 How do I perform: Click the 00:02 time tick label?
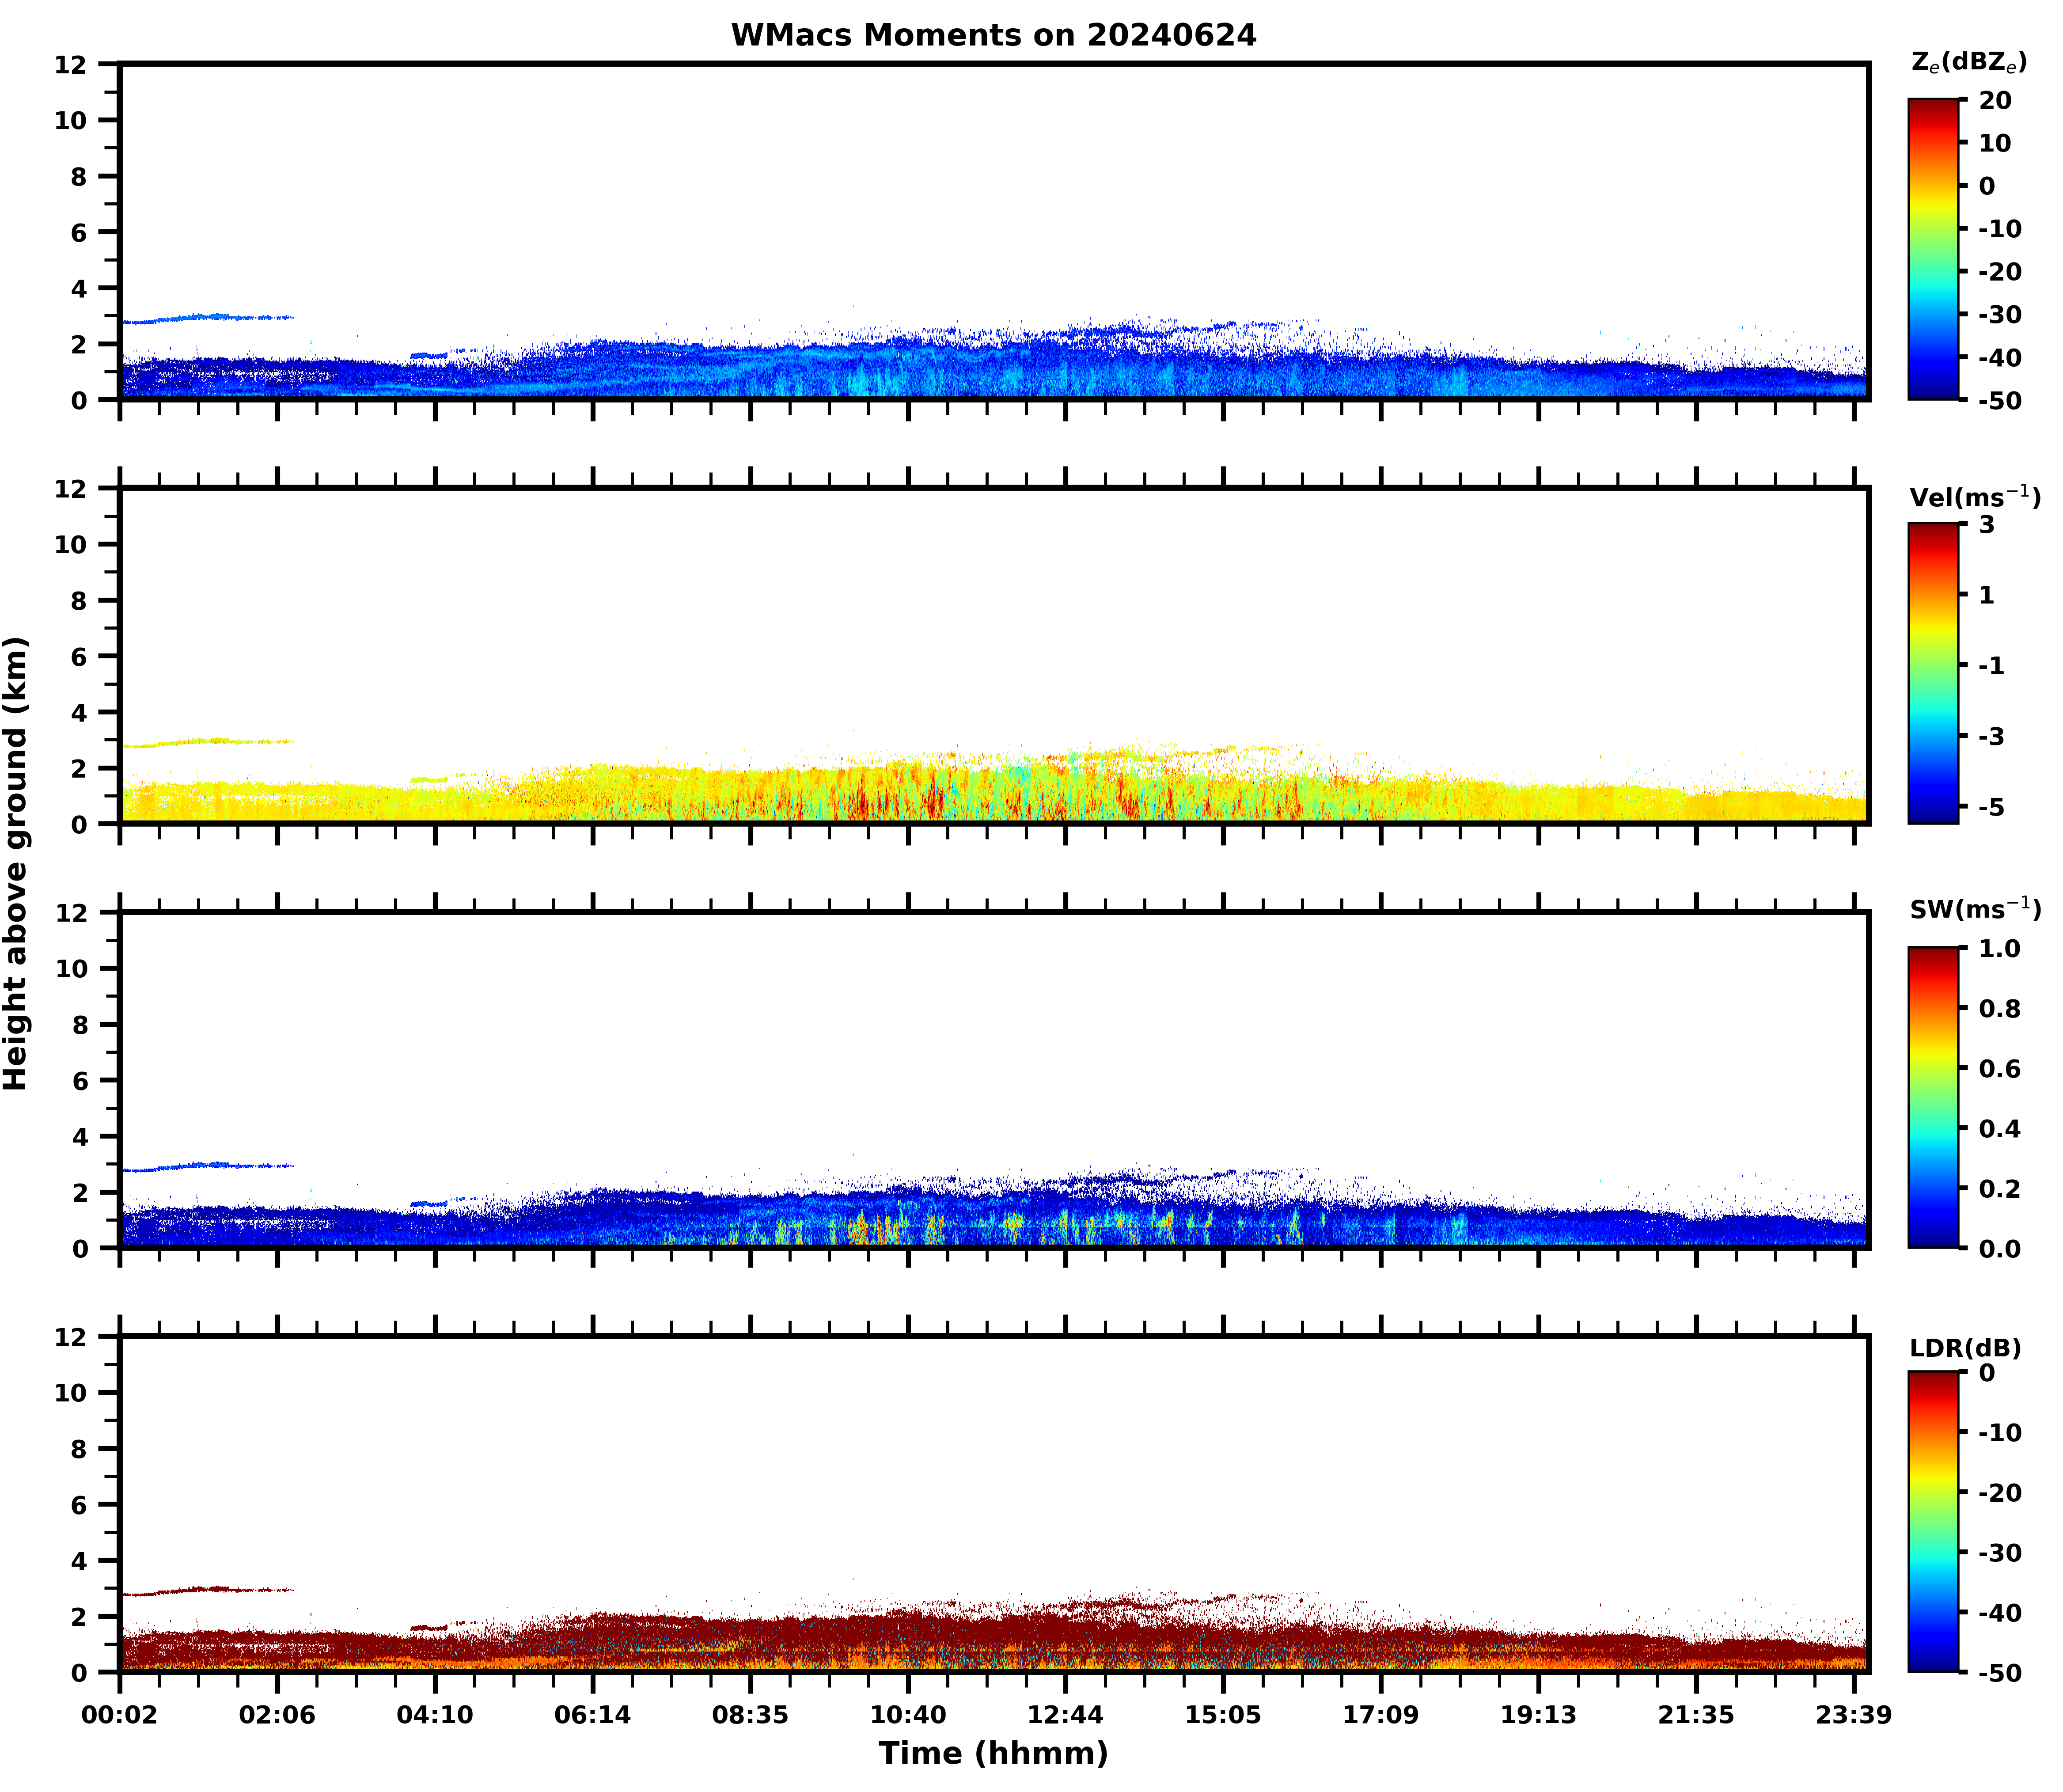(120, 1715)
